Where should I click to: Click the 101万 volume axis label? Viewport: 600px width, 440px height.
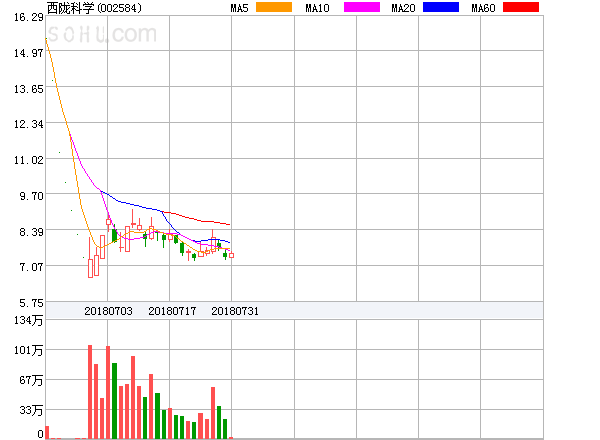[28, 350]
